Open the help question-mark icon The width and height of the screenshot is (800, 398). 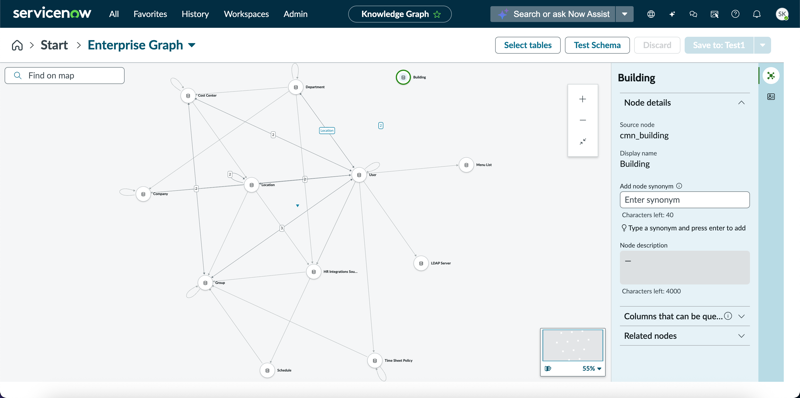coord(735,14)
